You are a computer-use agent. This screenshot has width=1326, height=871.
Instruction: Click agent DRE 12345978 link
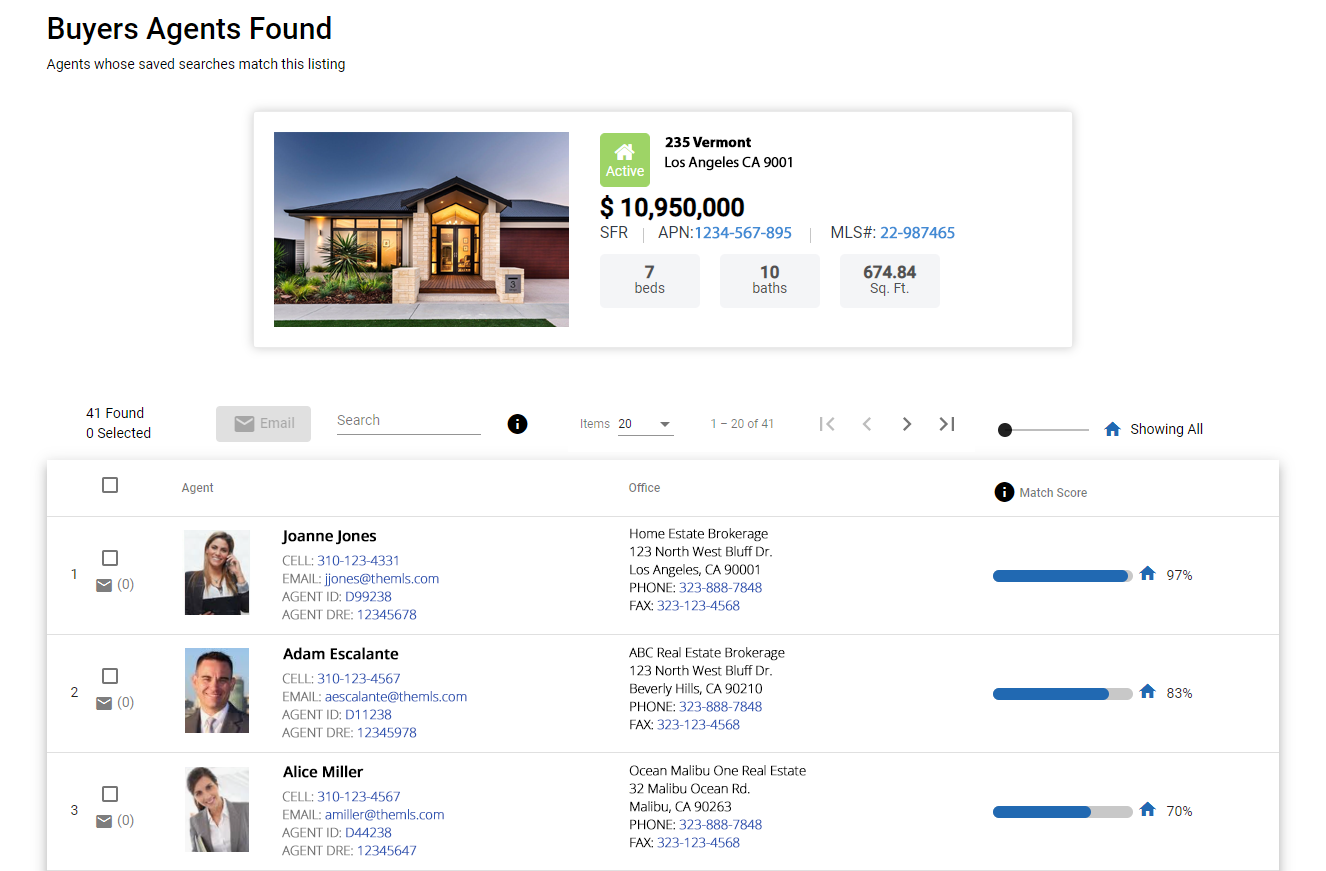pos(387,733)
